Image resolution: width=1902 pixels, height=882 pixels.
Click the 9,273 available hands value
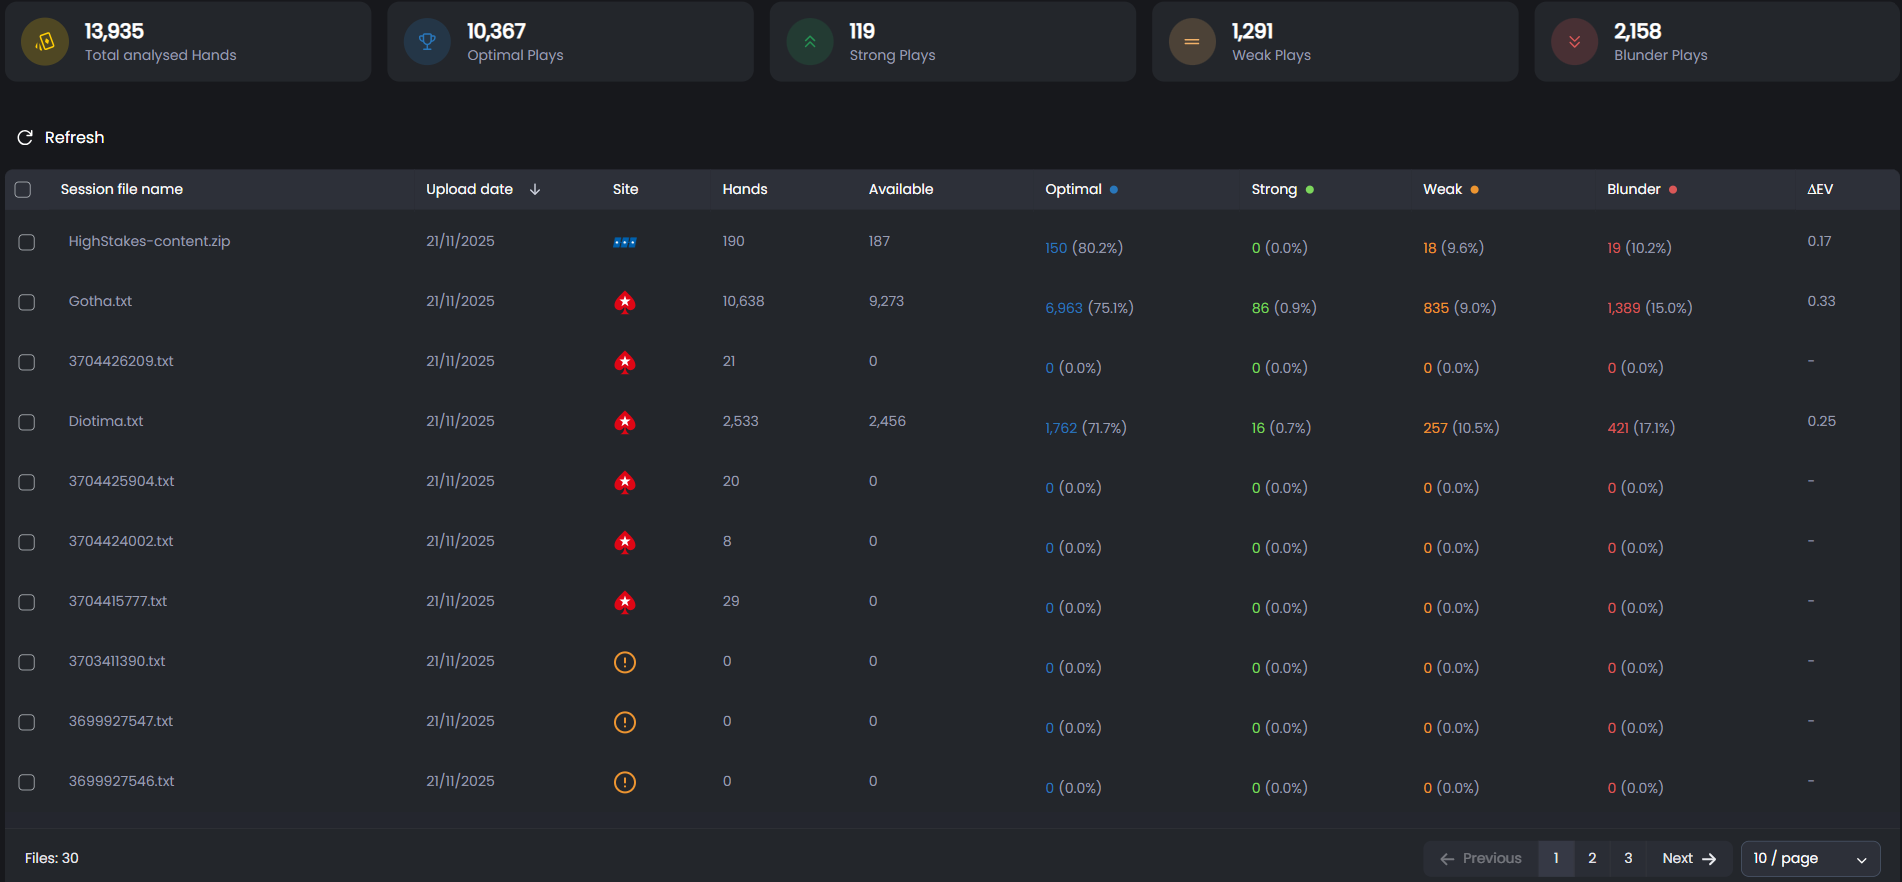[x=886, y=301]
